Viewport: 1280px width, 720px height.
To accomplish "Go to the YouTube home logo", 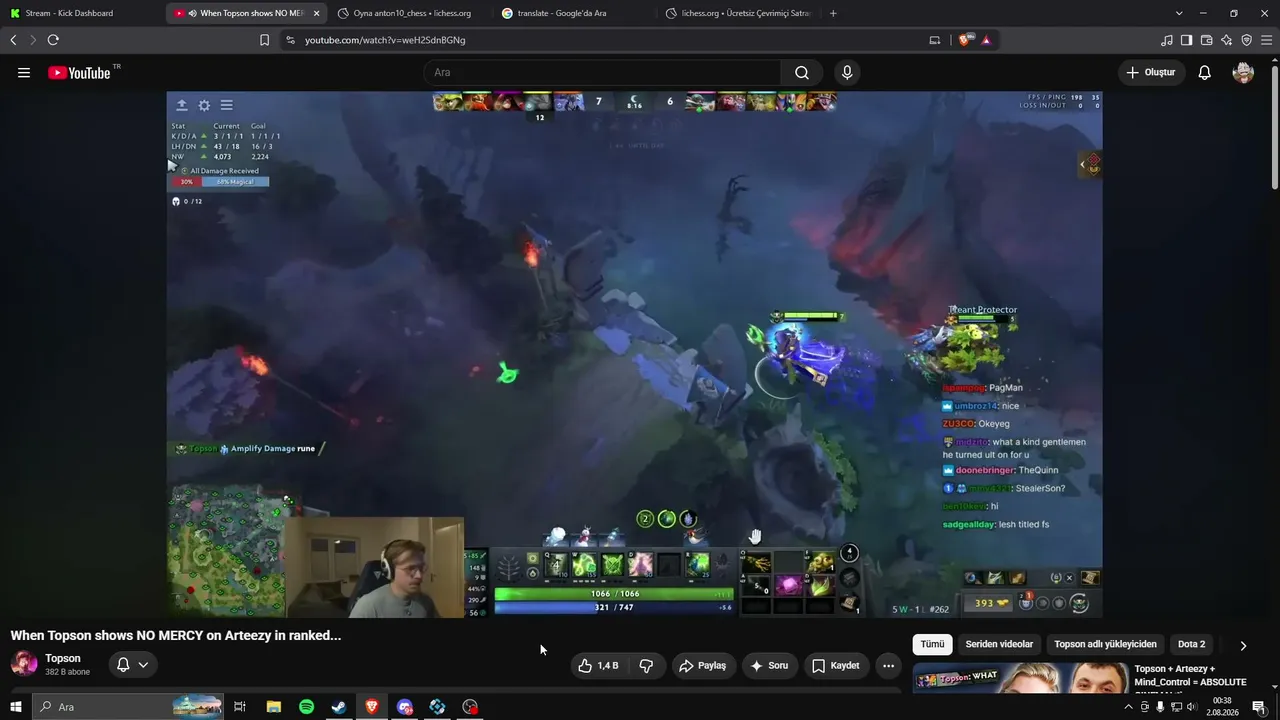I will [x=79, y=73].
